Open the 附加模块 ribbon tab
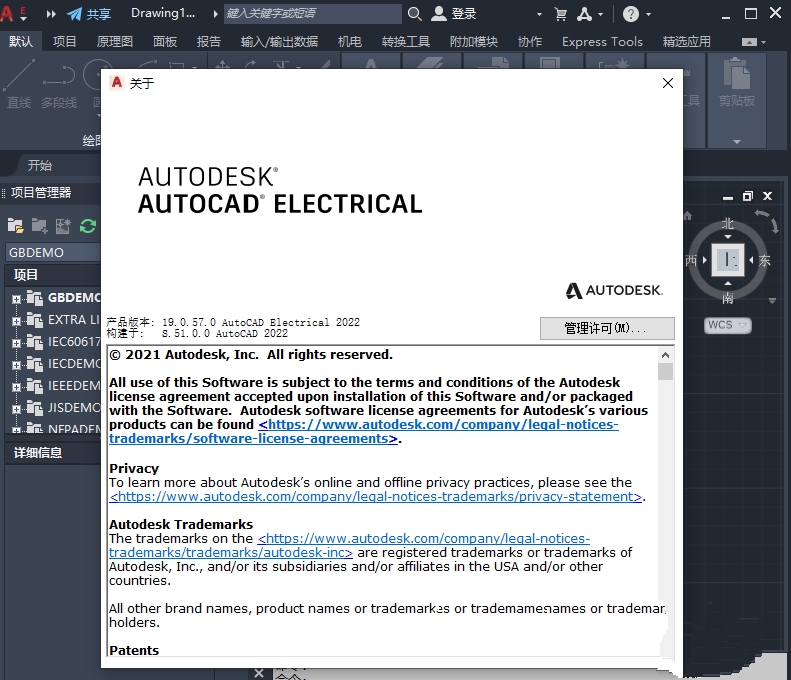This screenshot has width=791, height=680. [x=474, y=41]
